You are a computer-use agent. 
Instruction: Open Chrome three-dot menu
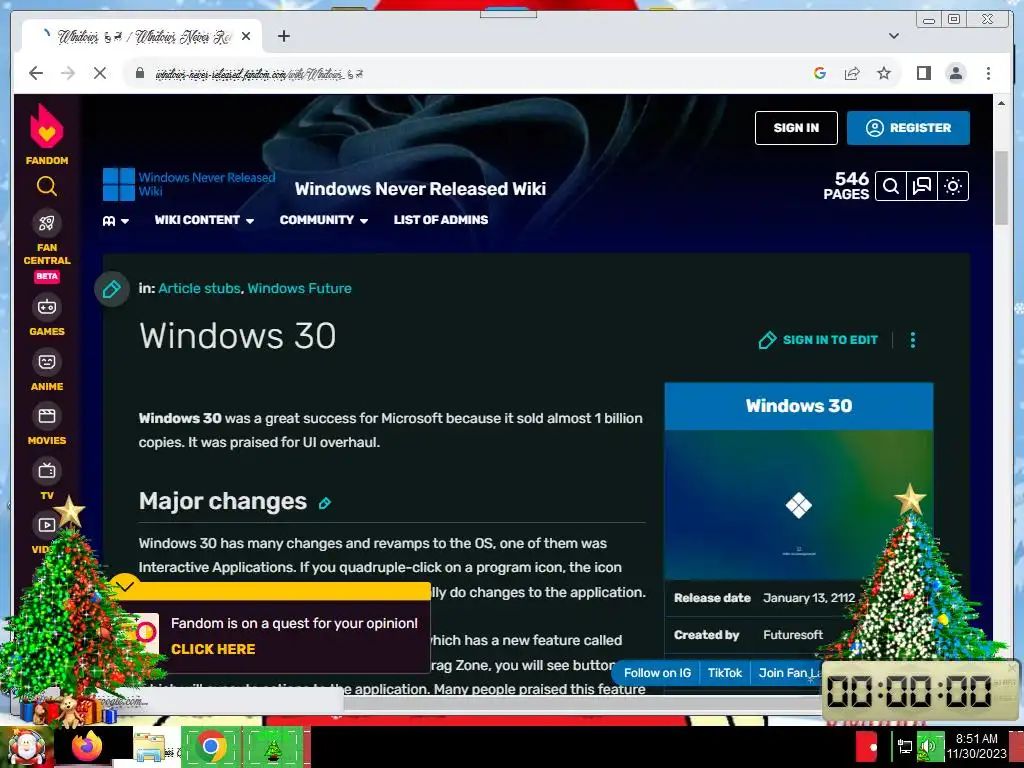988,73
